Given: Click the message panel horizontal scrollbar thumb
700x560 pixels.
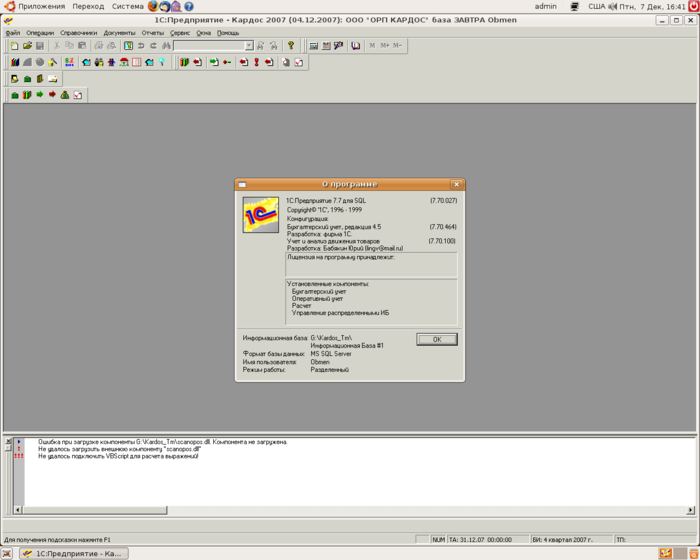Looking at the screenshot, I should [x=95, y=510].
